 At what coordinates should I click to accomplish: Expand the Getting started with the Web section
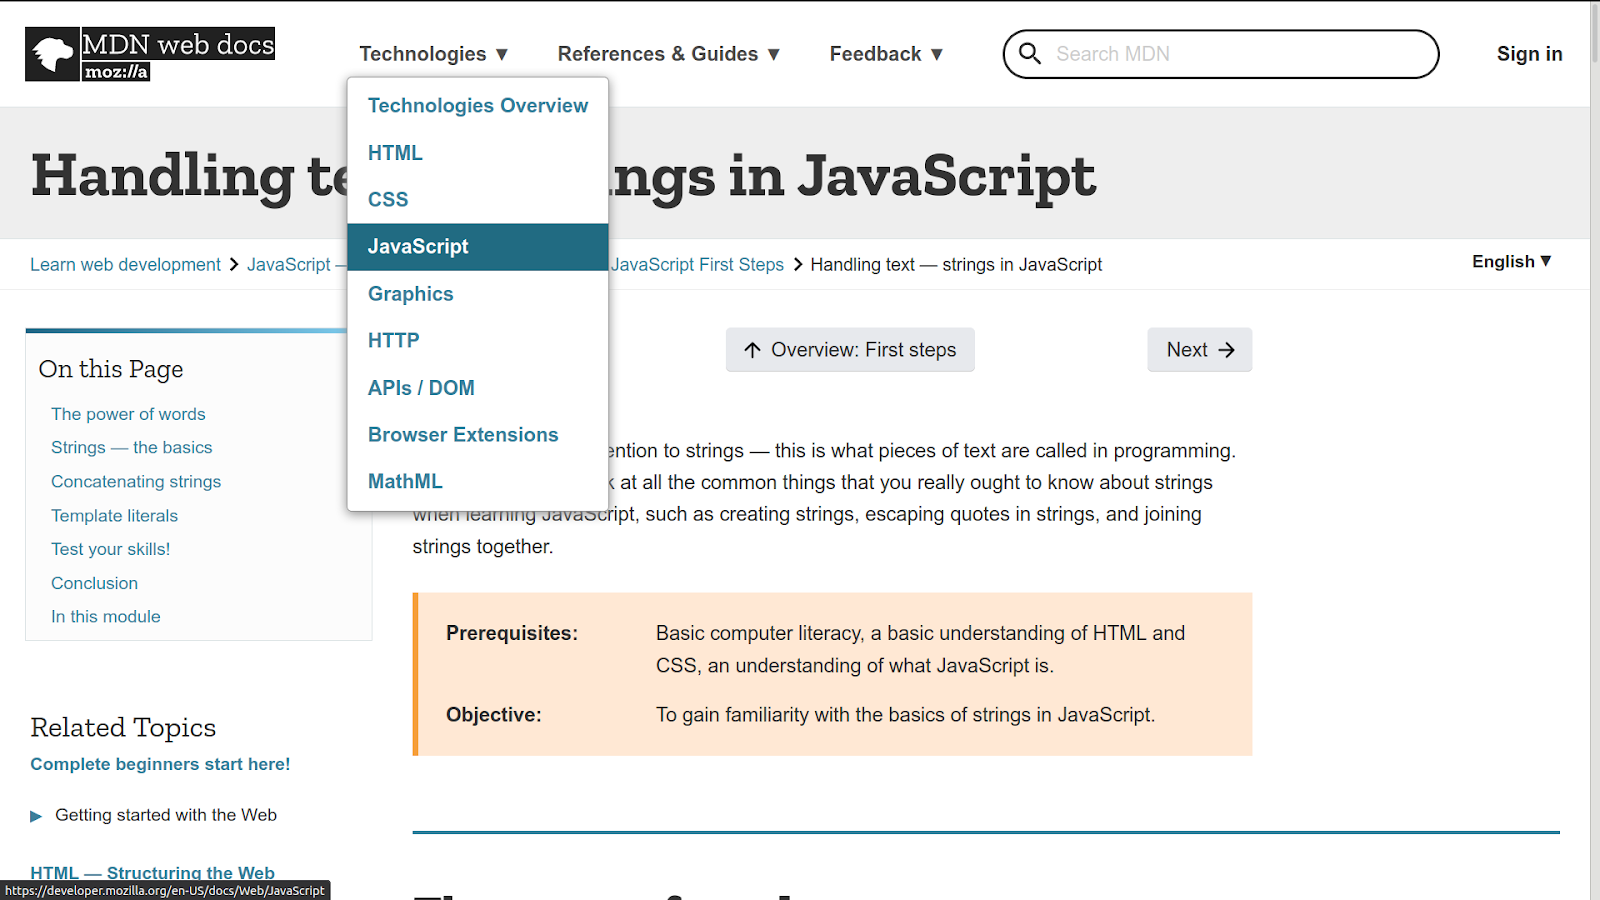37,814
